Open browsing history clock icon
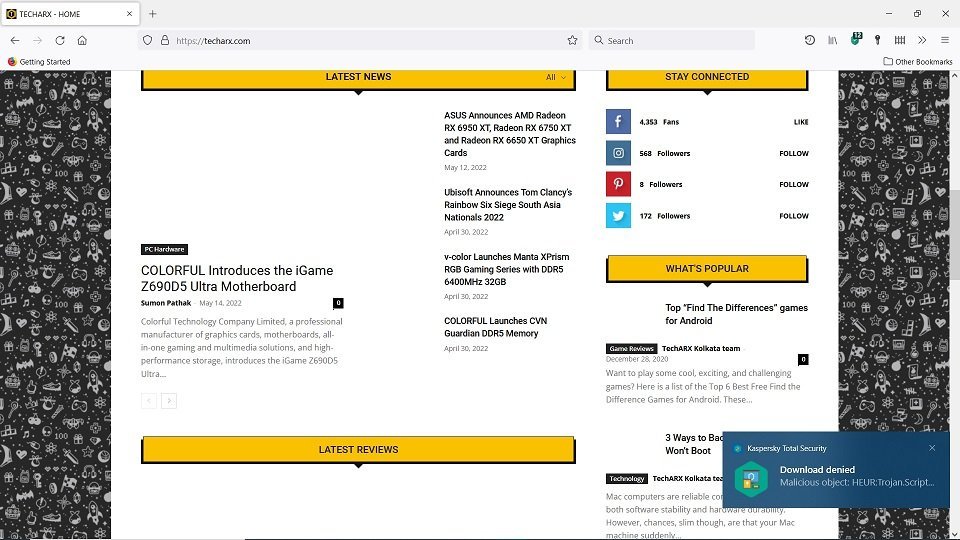 coord(809,40)
